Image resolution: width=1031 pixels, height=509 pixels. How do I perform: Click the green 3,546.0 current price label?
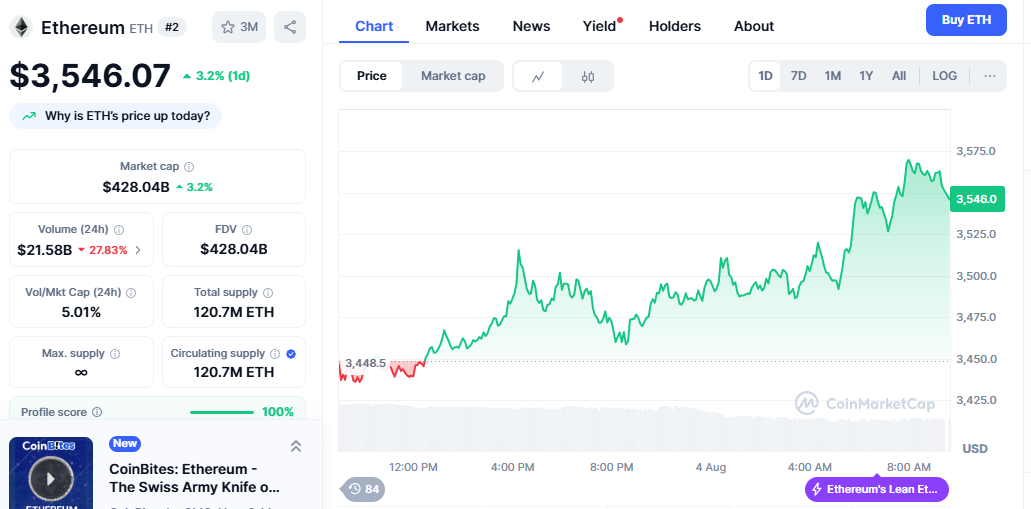977,199
